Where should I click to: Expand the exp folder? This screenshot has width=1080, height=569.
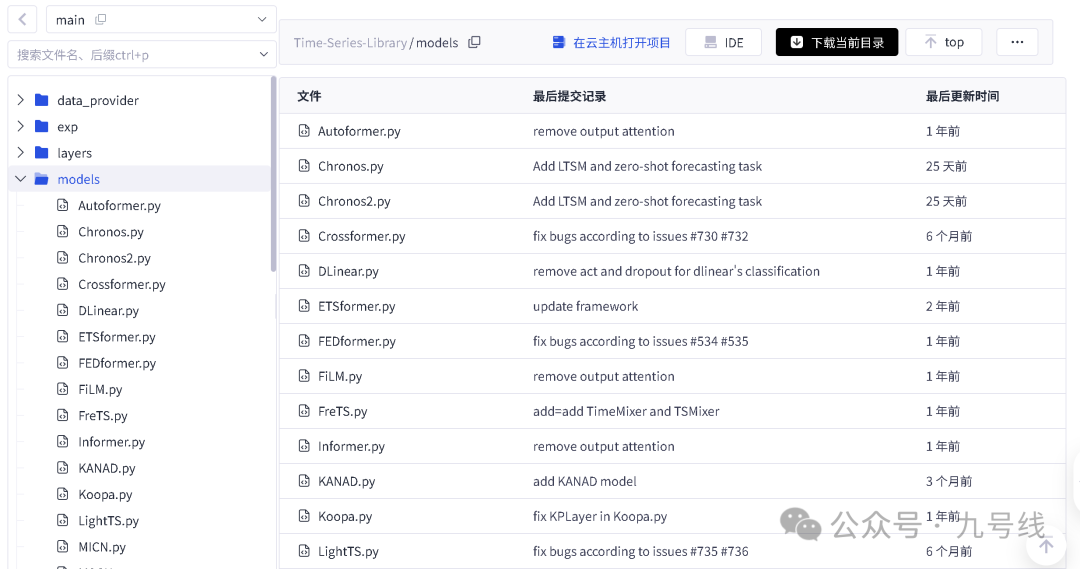(21, 126)
